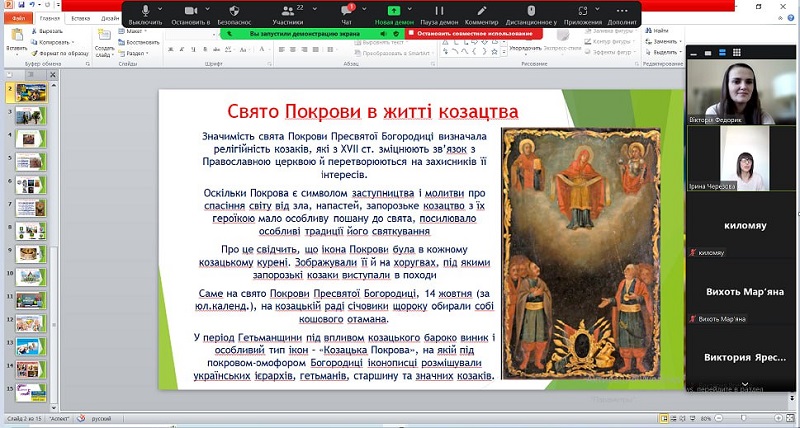Click fit slide to window icon
The height and width of the screenshot is (428, 800).
pyautogui.click(x=791, y=418)
